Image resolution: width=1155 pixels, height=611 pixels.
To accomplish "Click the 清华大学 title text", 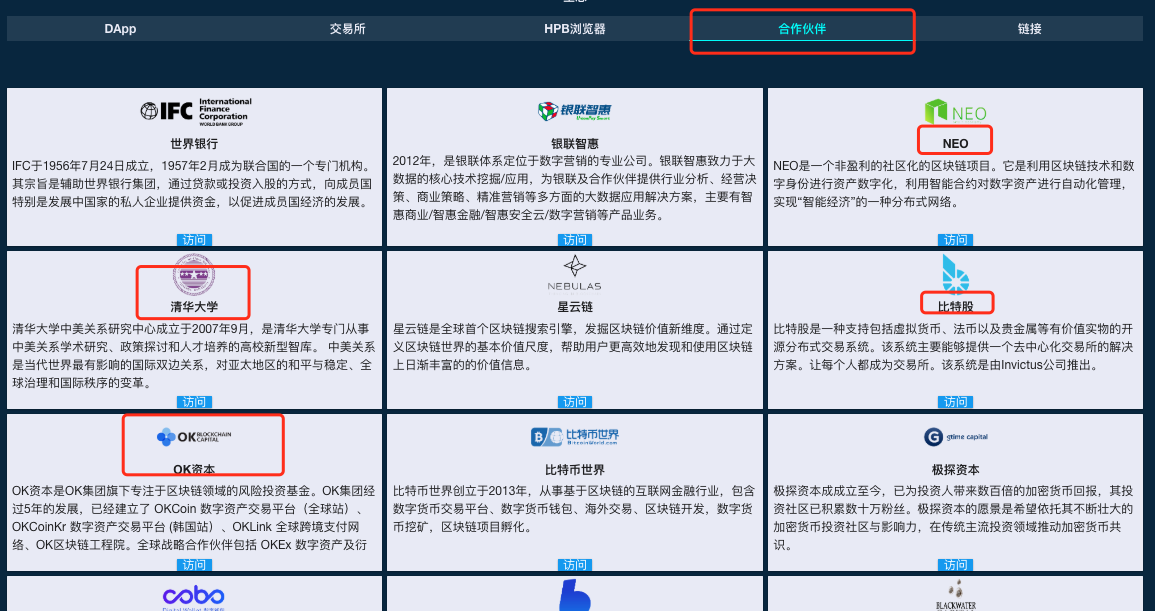I will tap(194, 307).
